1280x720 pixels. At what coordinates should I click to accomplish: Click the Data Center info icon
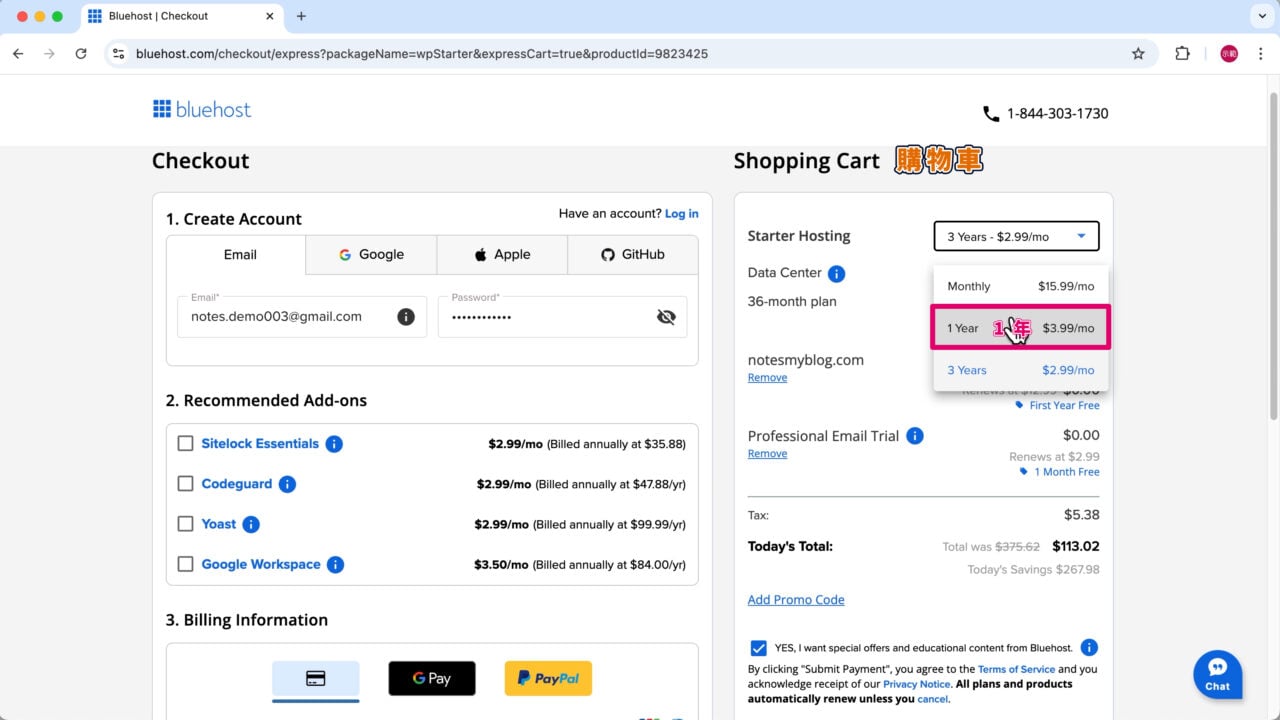837,273
